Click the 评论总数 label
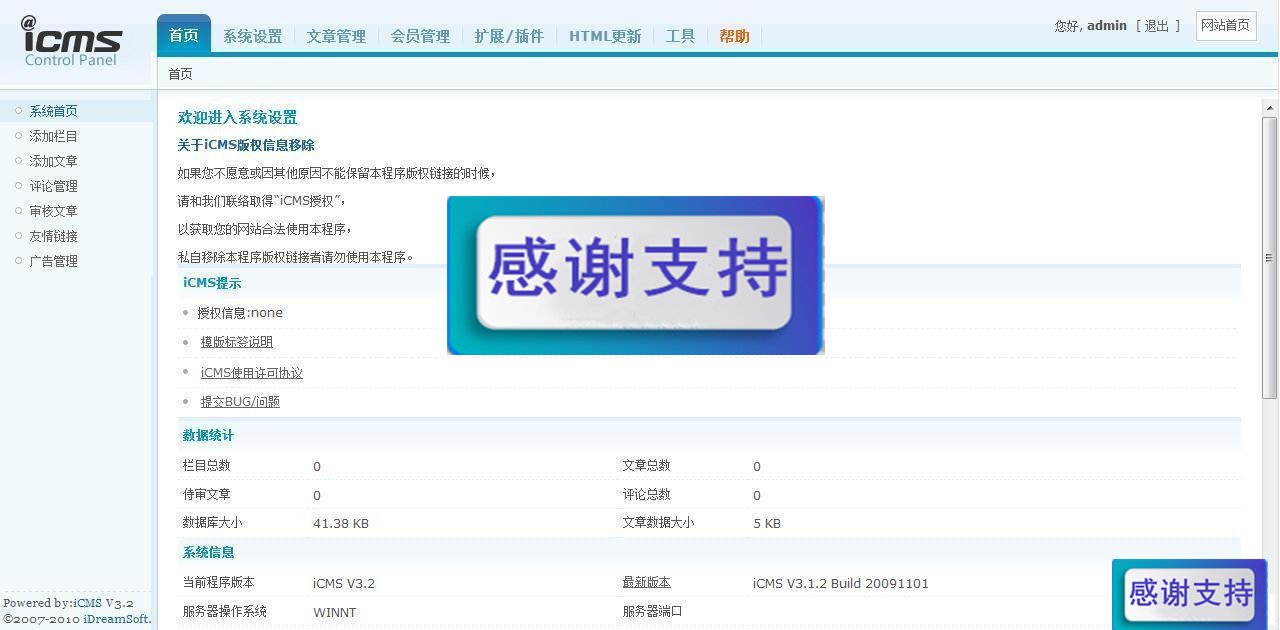Image resolution: width=1280 pixels, height=630 pixels. 647,494
